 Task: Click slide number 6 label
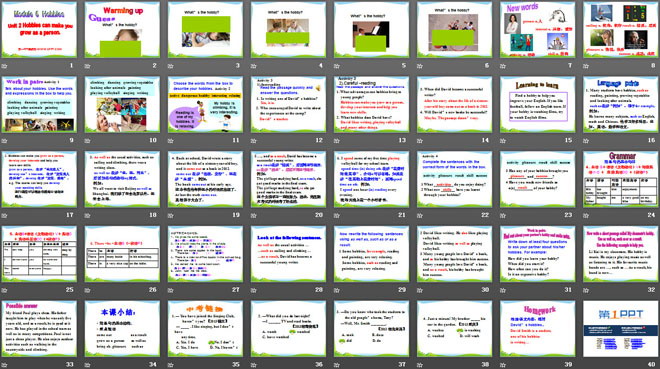click(x=487, y=66)
